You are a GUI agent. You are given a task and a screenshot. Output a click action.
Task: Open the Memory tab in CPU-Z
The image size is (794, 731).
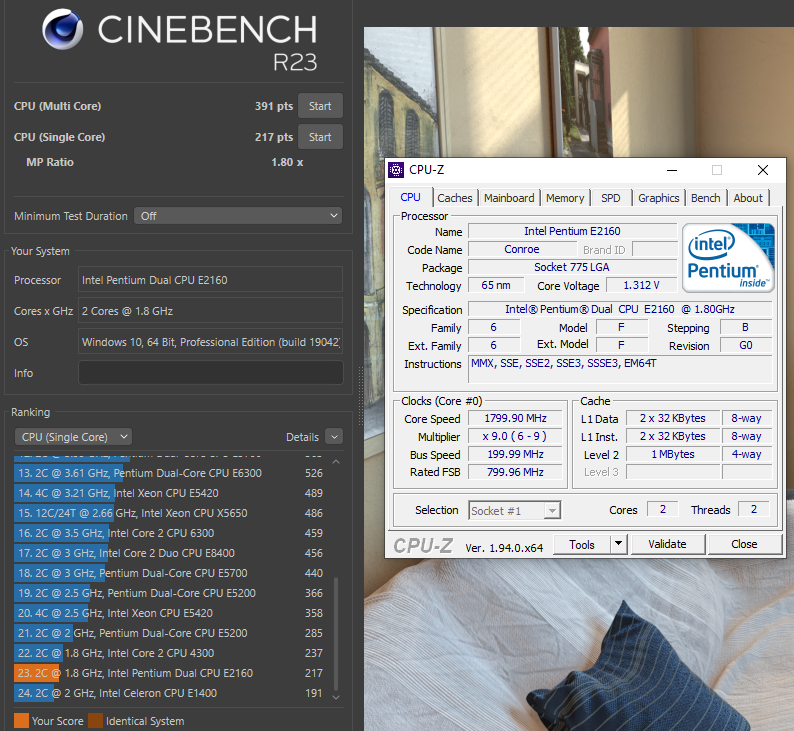pyautogui.click(x=565, y=198)
